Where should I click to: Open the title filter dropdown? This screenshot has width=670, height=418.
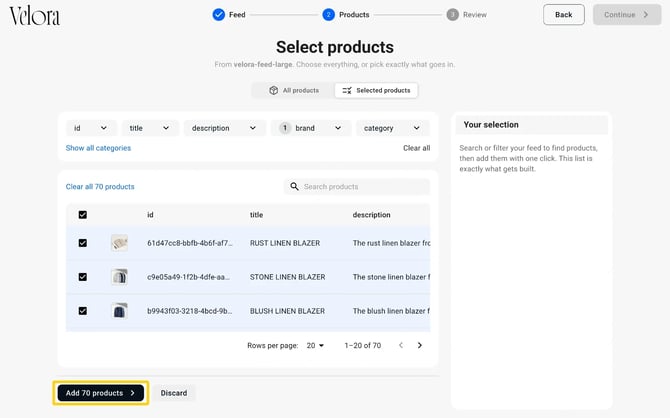150,128
